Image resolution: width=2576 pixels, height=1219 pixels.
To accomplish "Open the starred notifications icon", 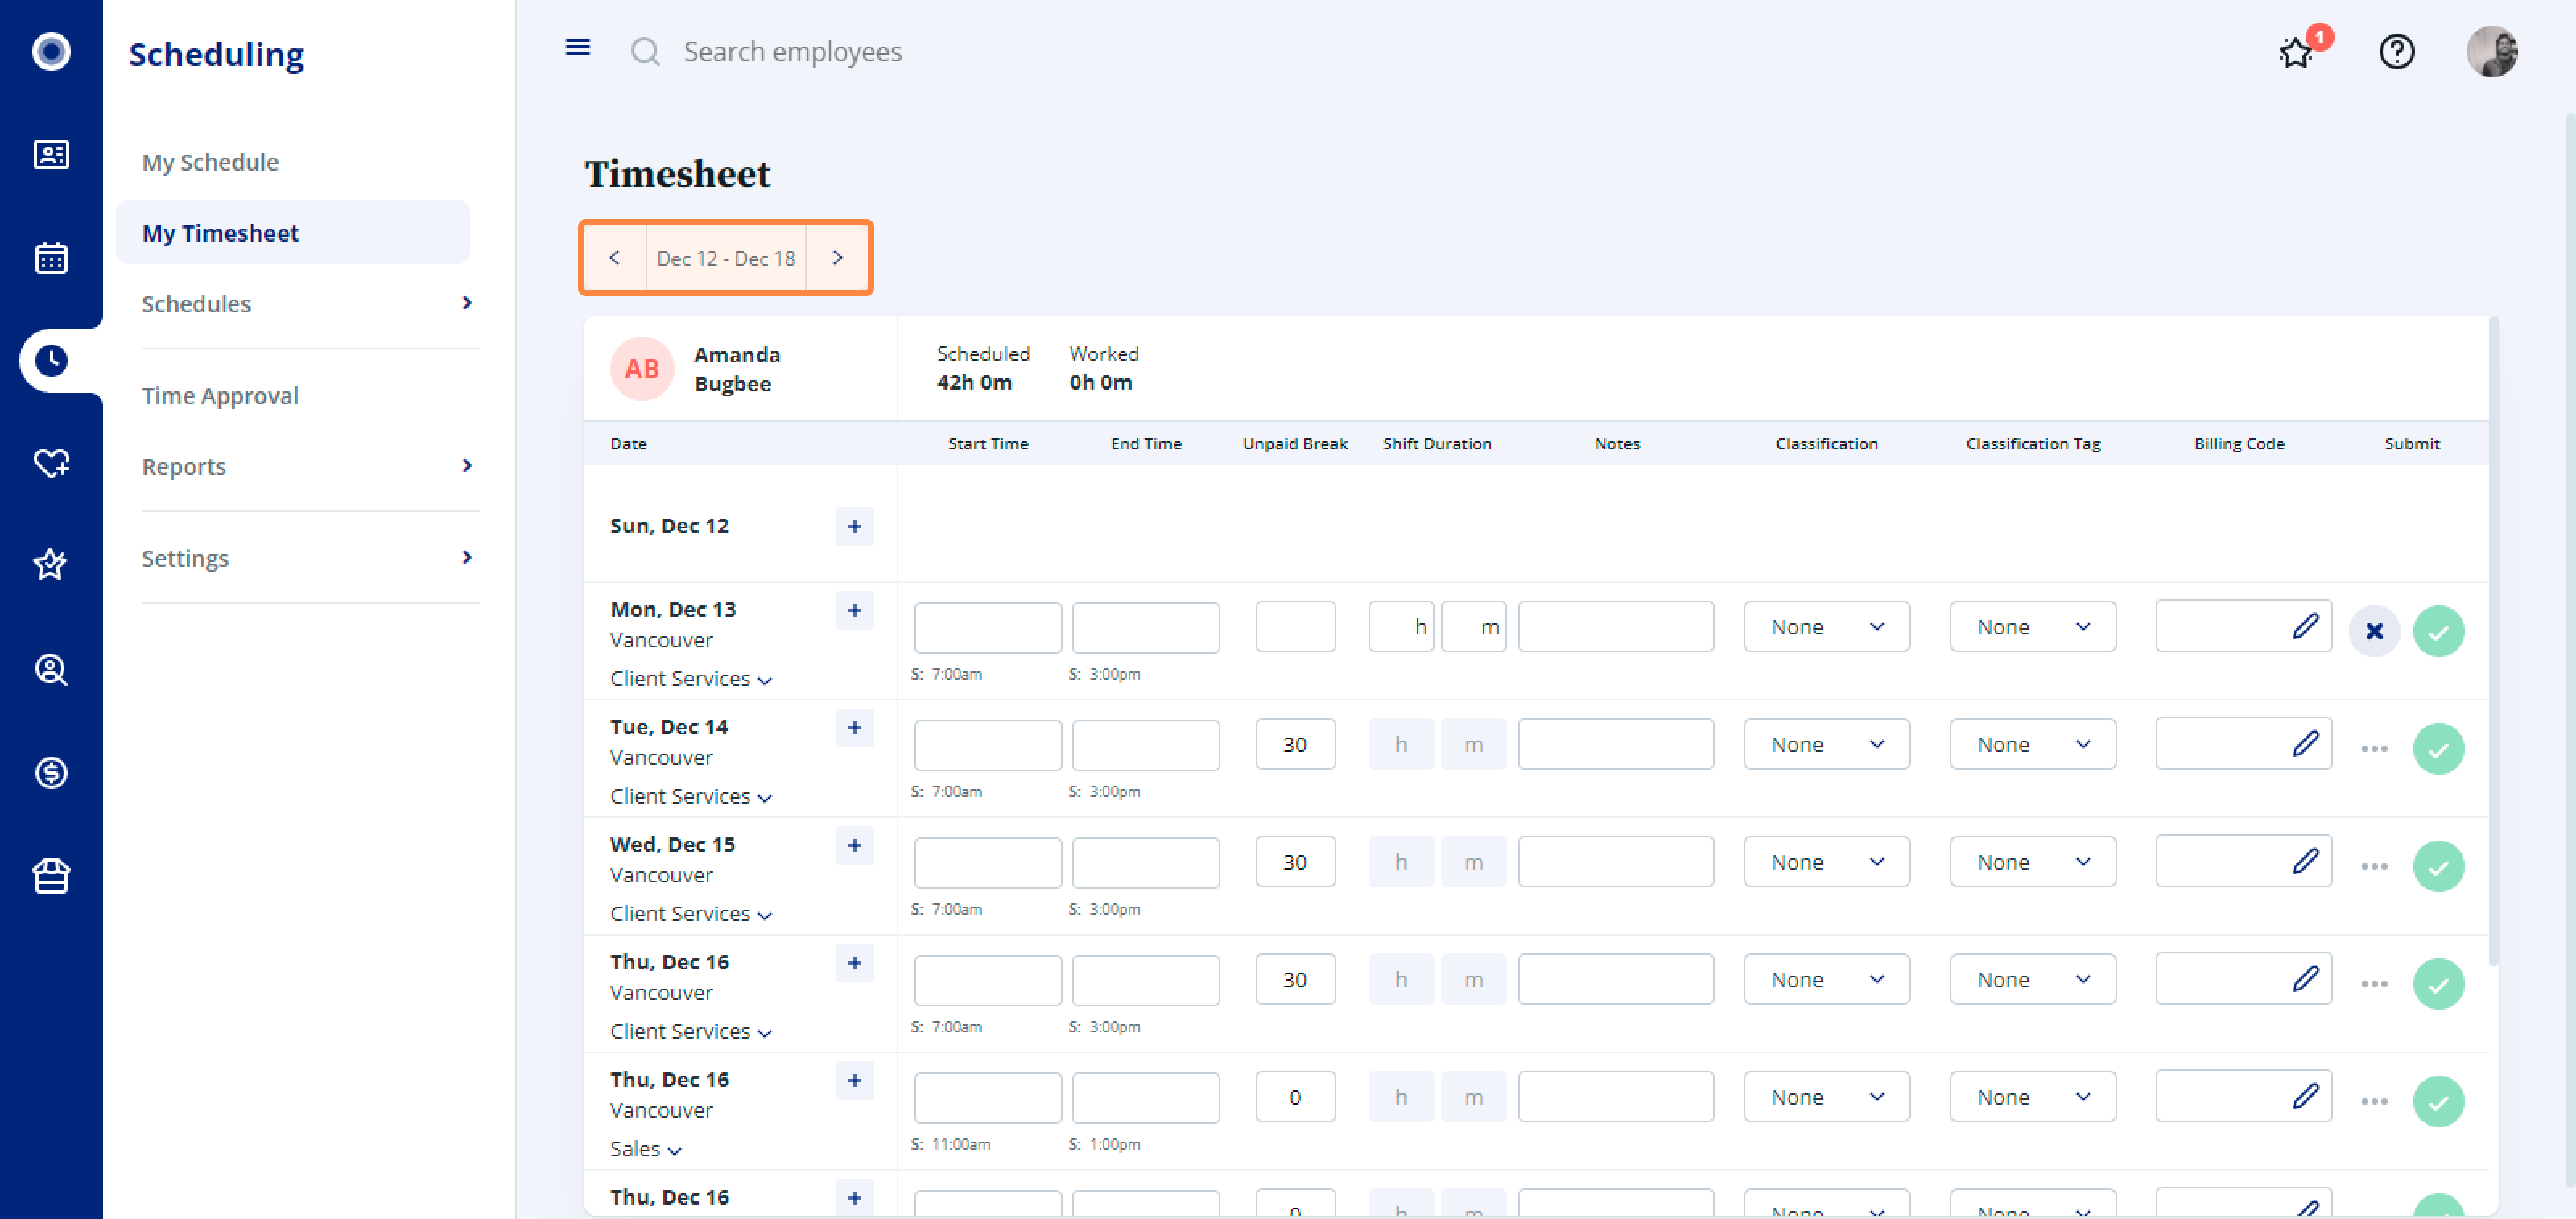I will coord(2296,52).
